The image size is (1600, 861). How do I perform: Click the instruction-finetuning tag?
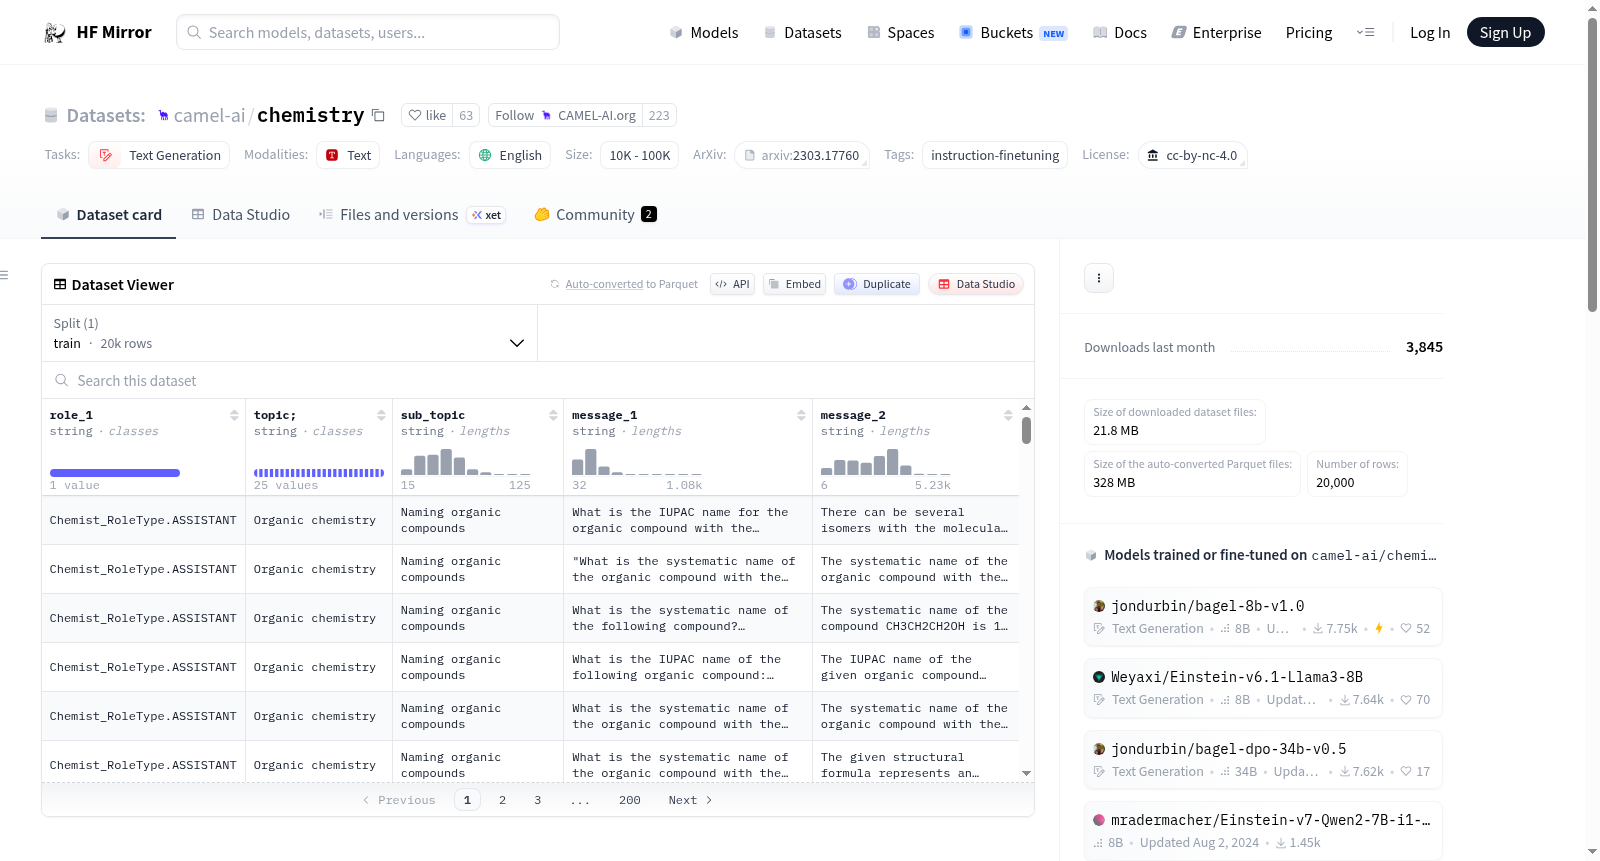tap(995, 155)
